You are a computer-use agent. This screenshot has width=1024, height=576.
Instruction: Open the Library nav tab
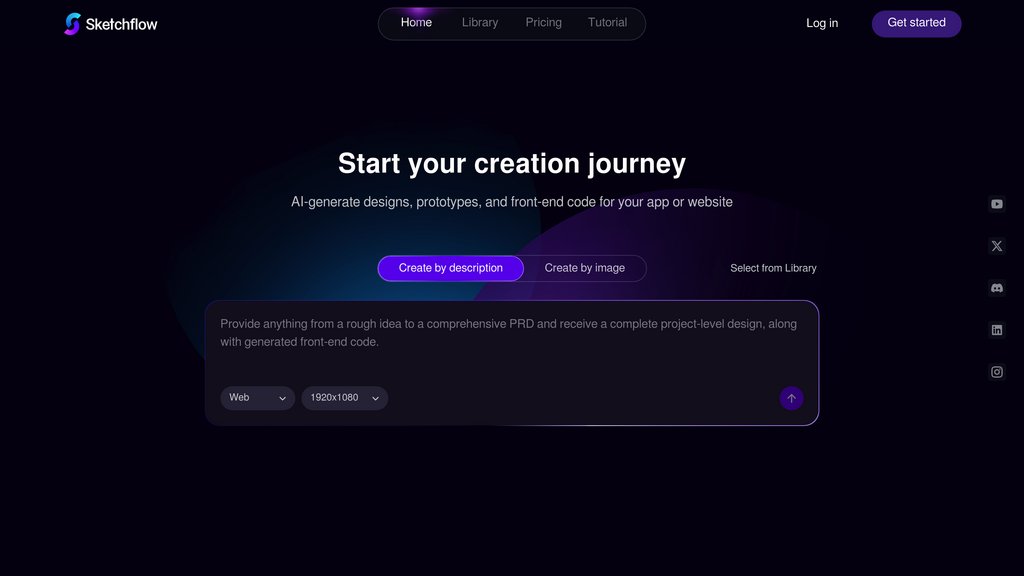coord(480,23)
